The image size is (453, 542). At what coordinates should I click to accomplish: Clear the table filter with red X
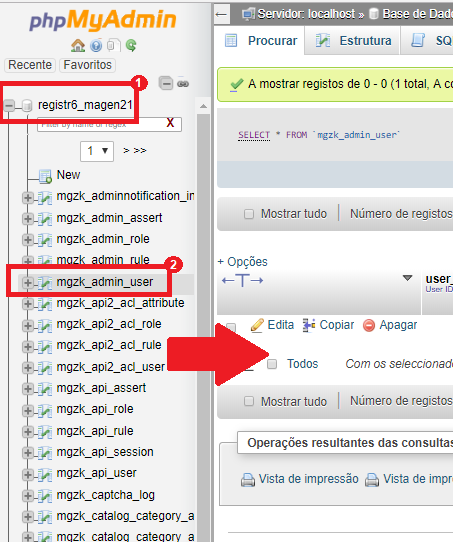coord(170,123)
